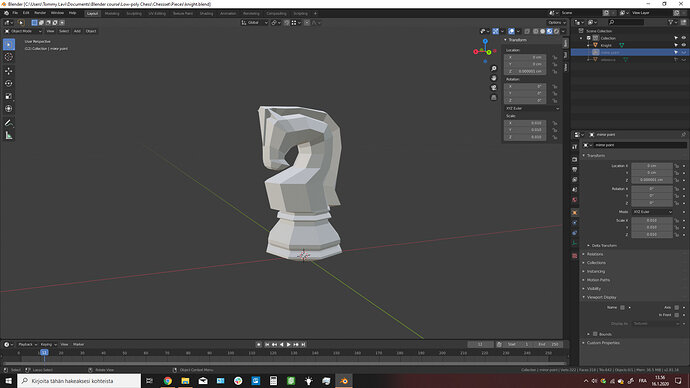Image resolution: width=690 pixels, height=388 pixels.
Task: Open File Explorer from the taskbar
Action: click(x=185, y=381)
